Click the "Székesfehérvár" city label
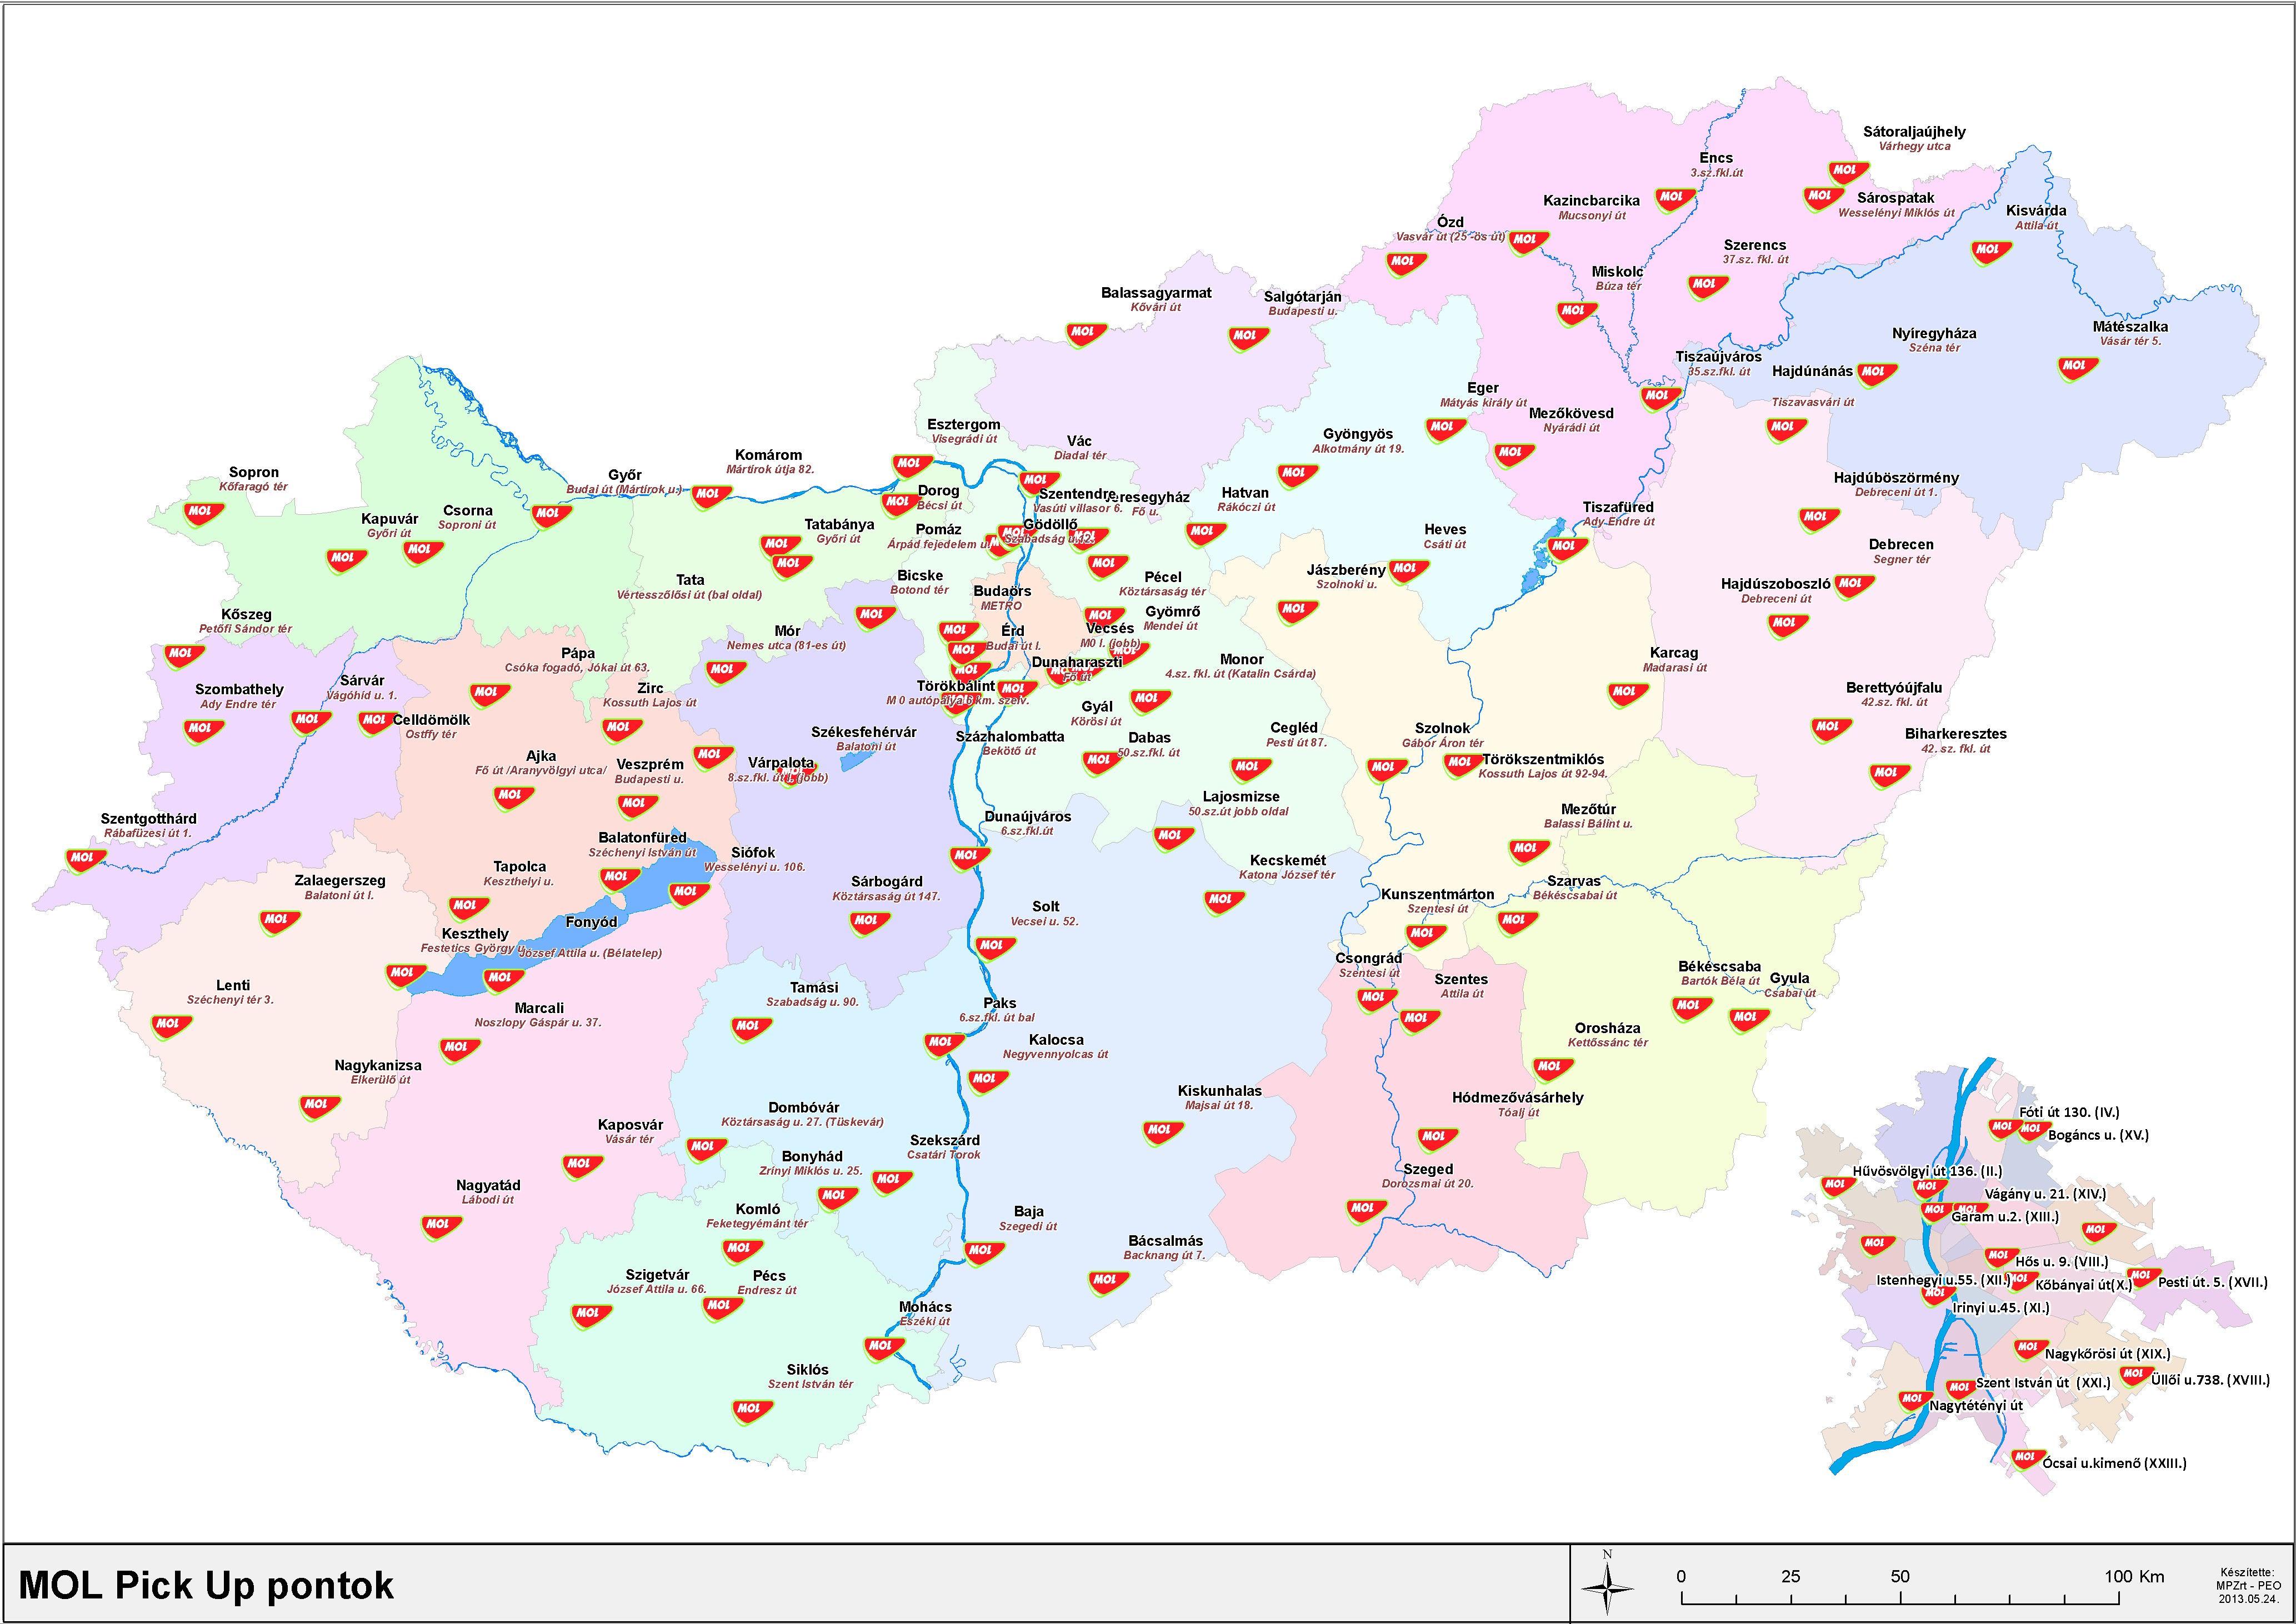 [864, 732]
